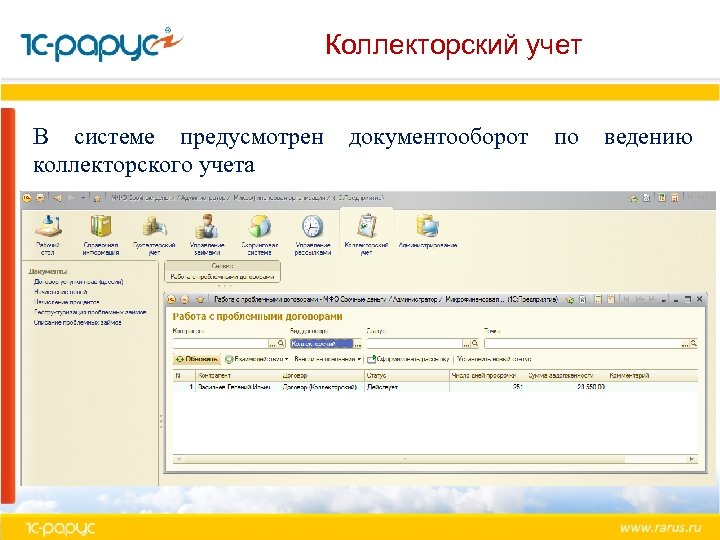This screenshot has height=540, width=720.
Task: Click the magnifier icon of the rightmost filter field
Action: coord(694,343)
